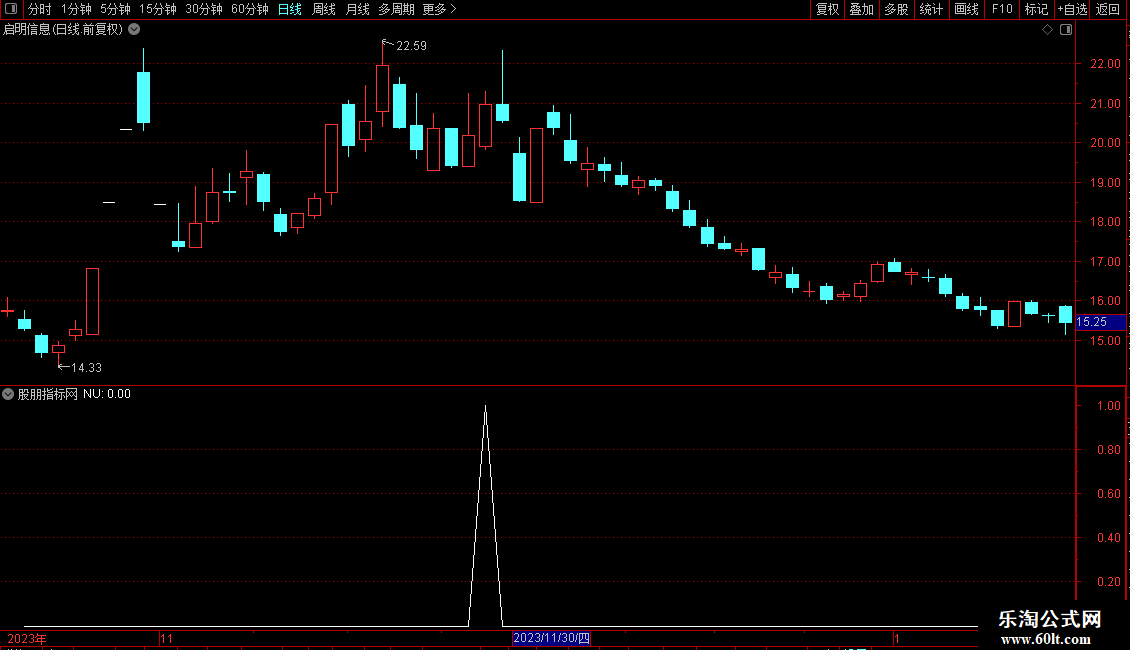Expand dropdown next to 启明信息 title
The image size is (1130, 650).
coord(134,30)
